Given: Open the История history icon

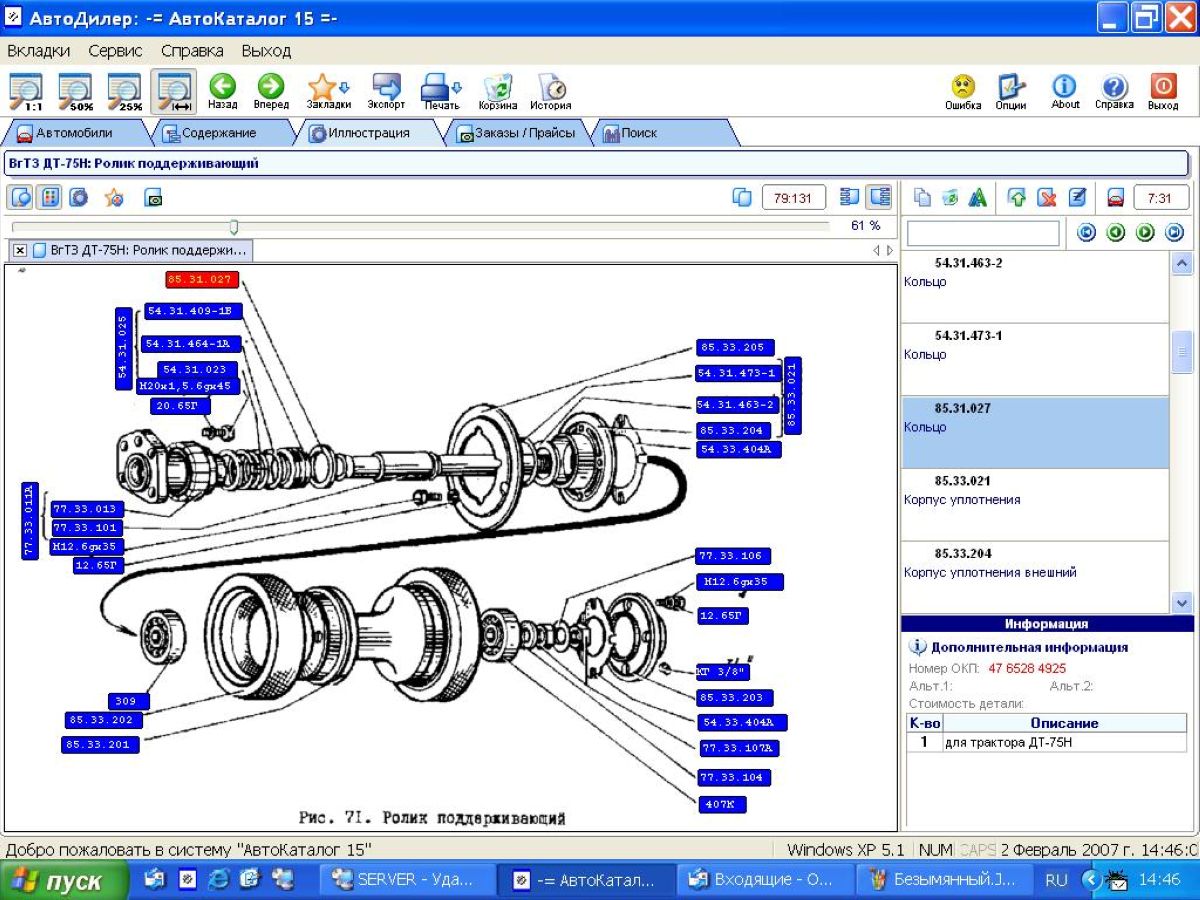Looking at the screenshot, I should [x=550, y=87].
